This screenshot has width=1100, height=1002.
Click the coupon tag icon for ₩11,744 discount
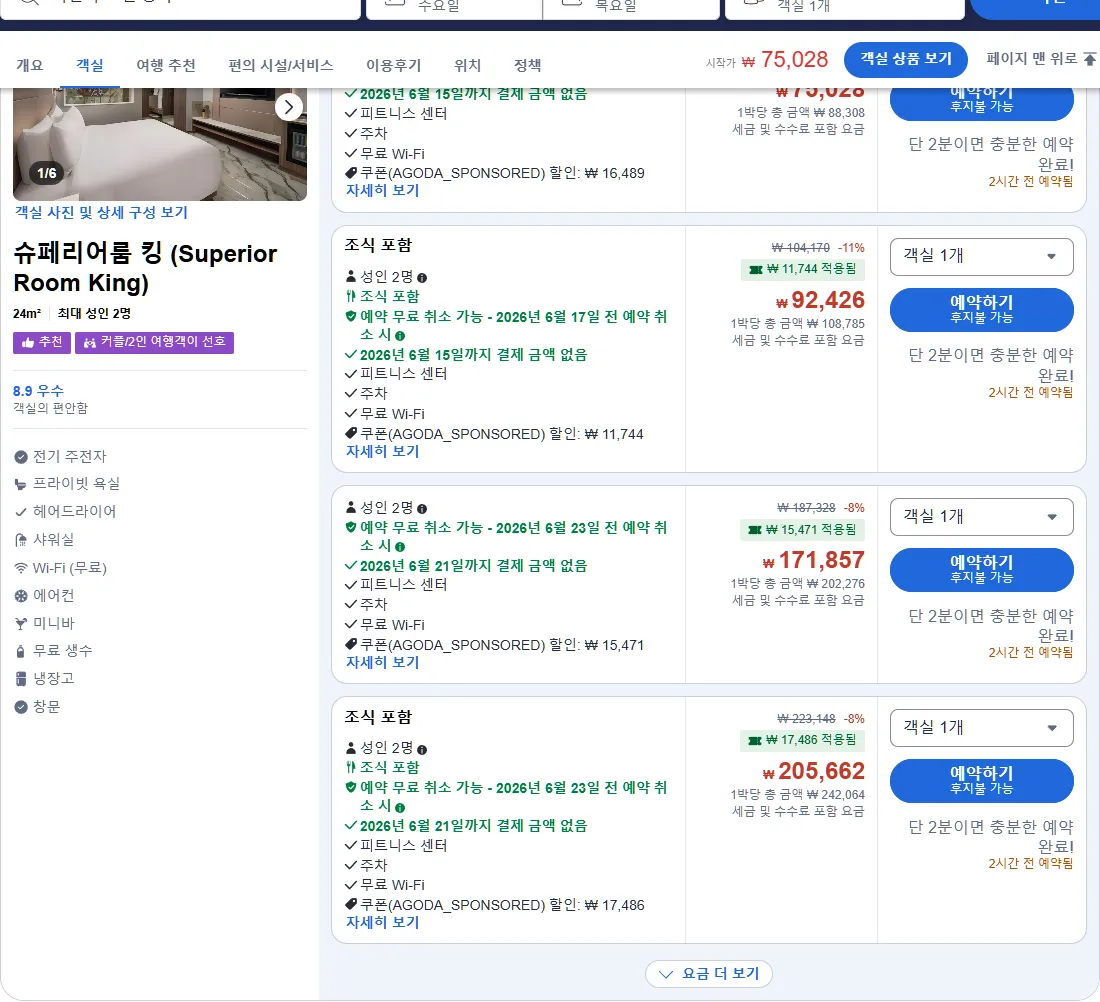[x=351, y=434]
